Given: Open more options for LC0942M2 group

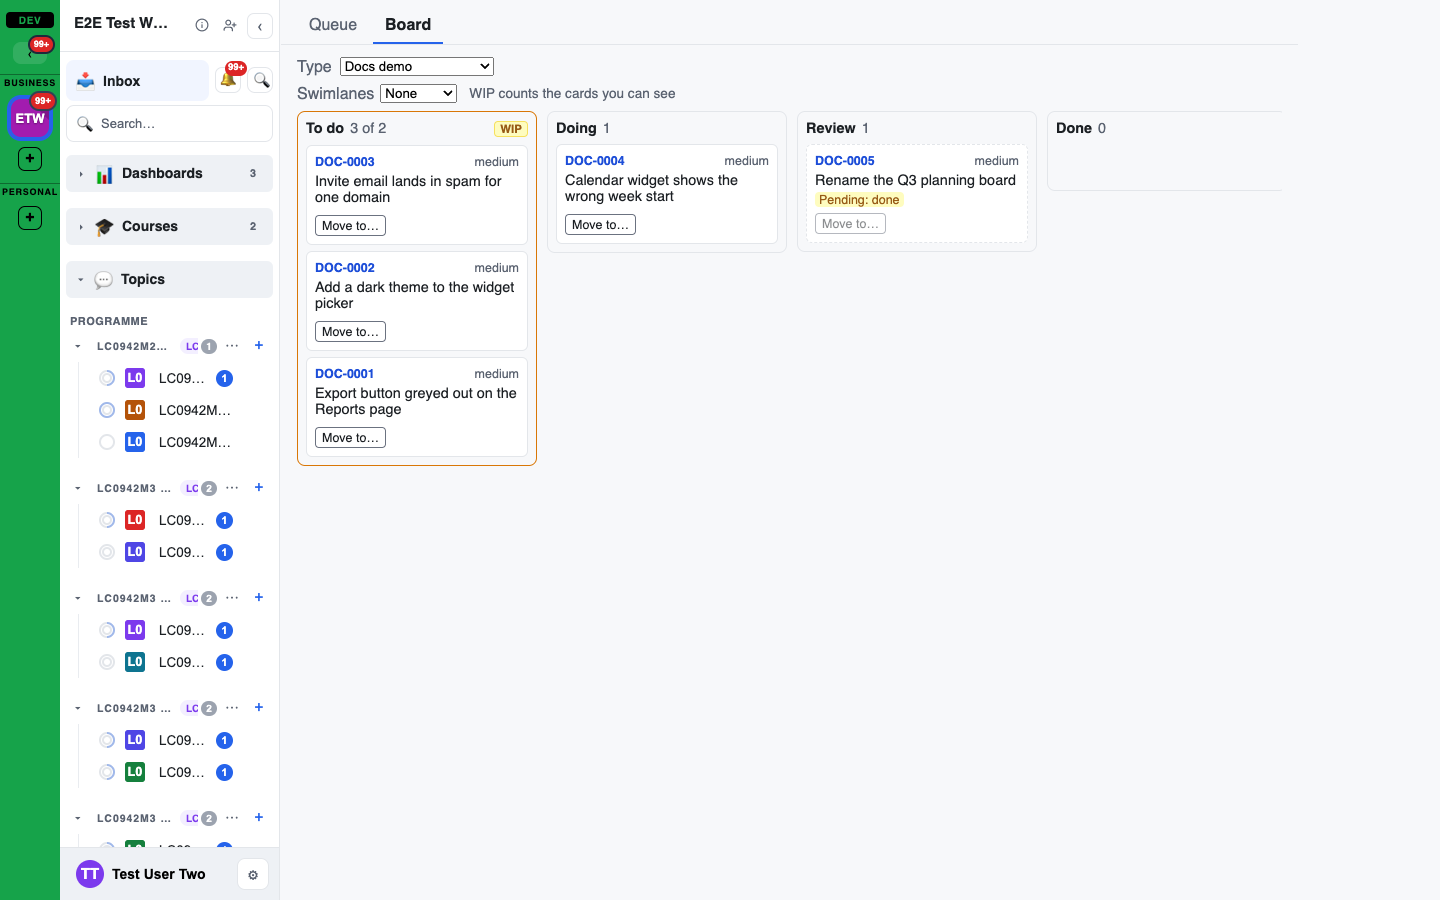Looking at the screenshot, I should (x=232, y=346).
